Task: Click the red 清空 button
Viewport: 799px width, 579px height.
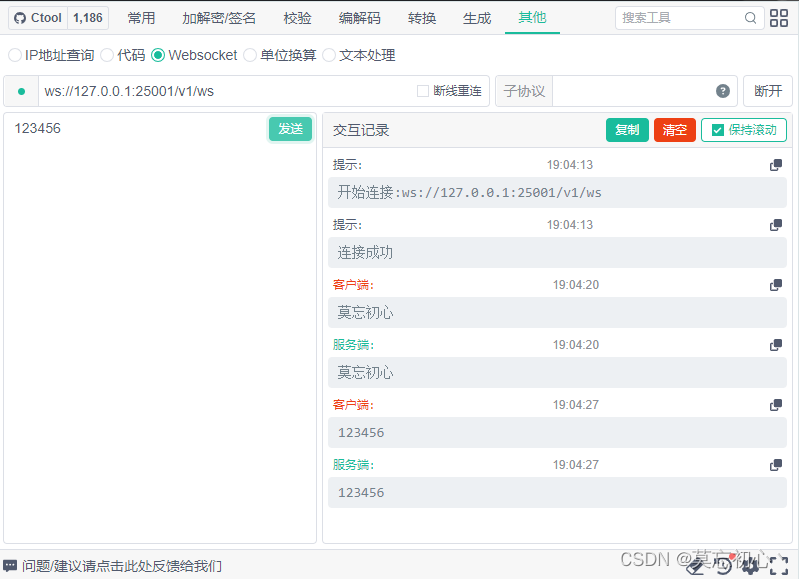Action: point(675,130)
